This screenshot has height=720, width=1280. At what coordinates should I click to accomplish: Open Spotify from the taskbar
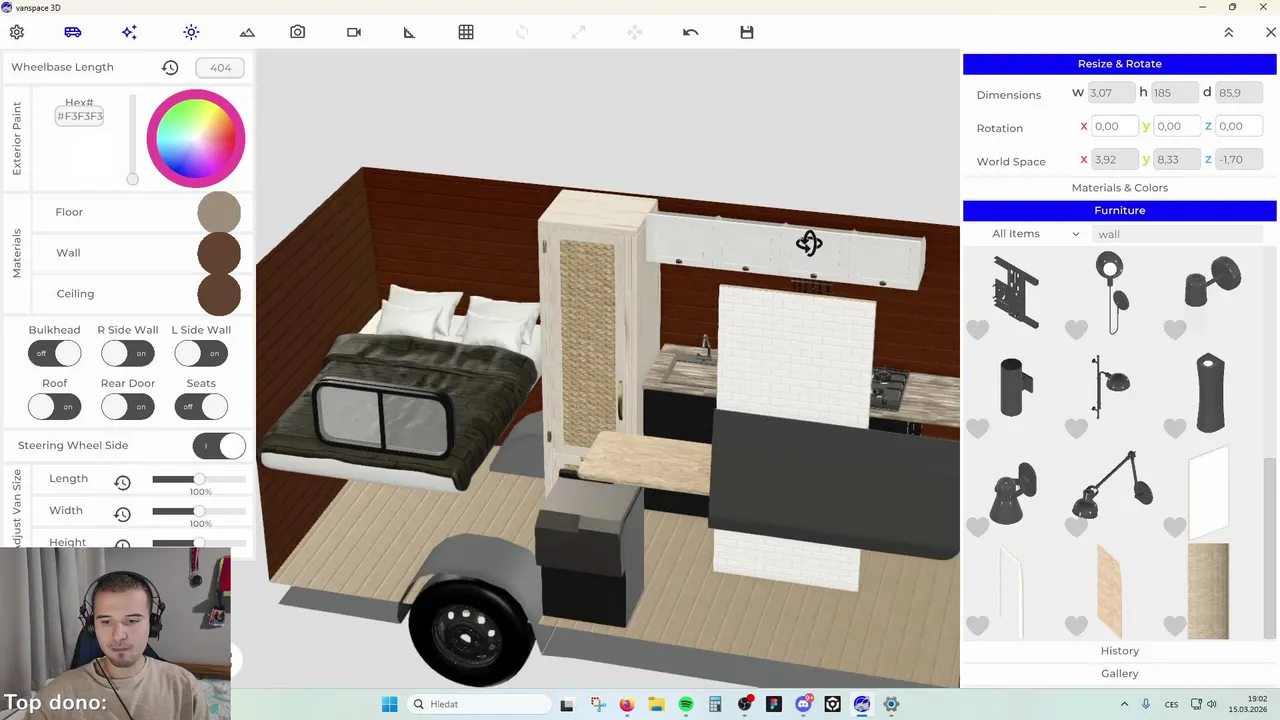point(686,704)
